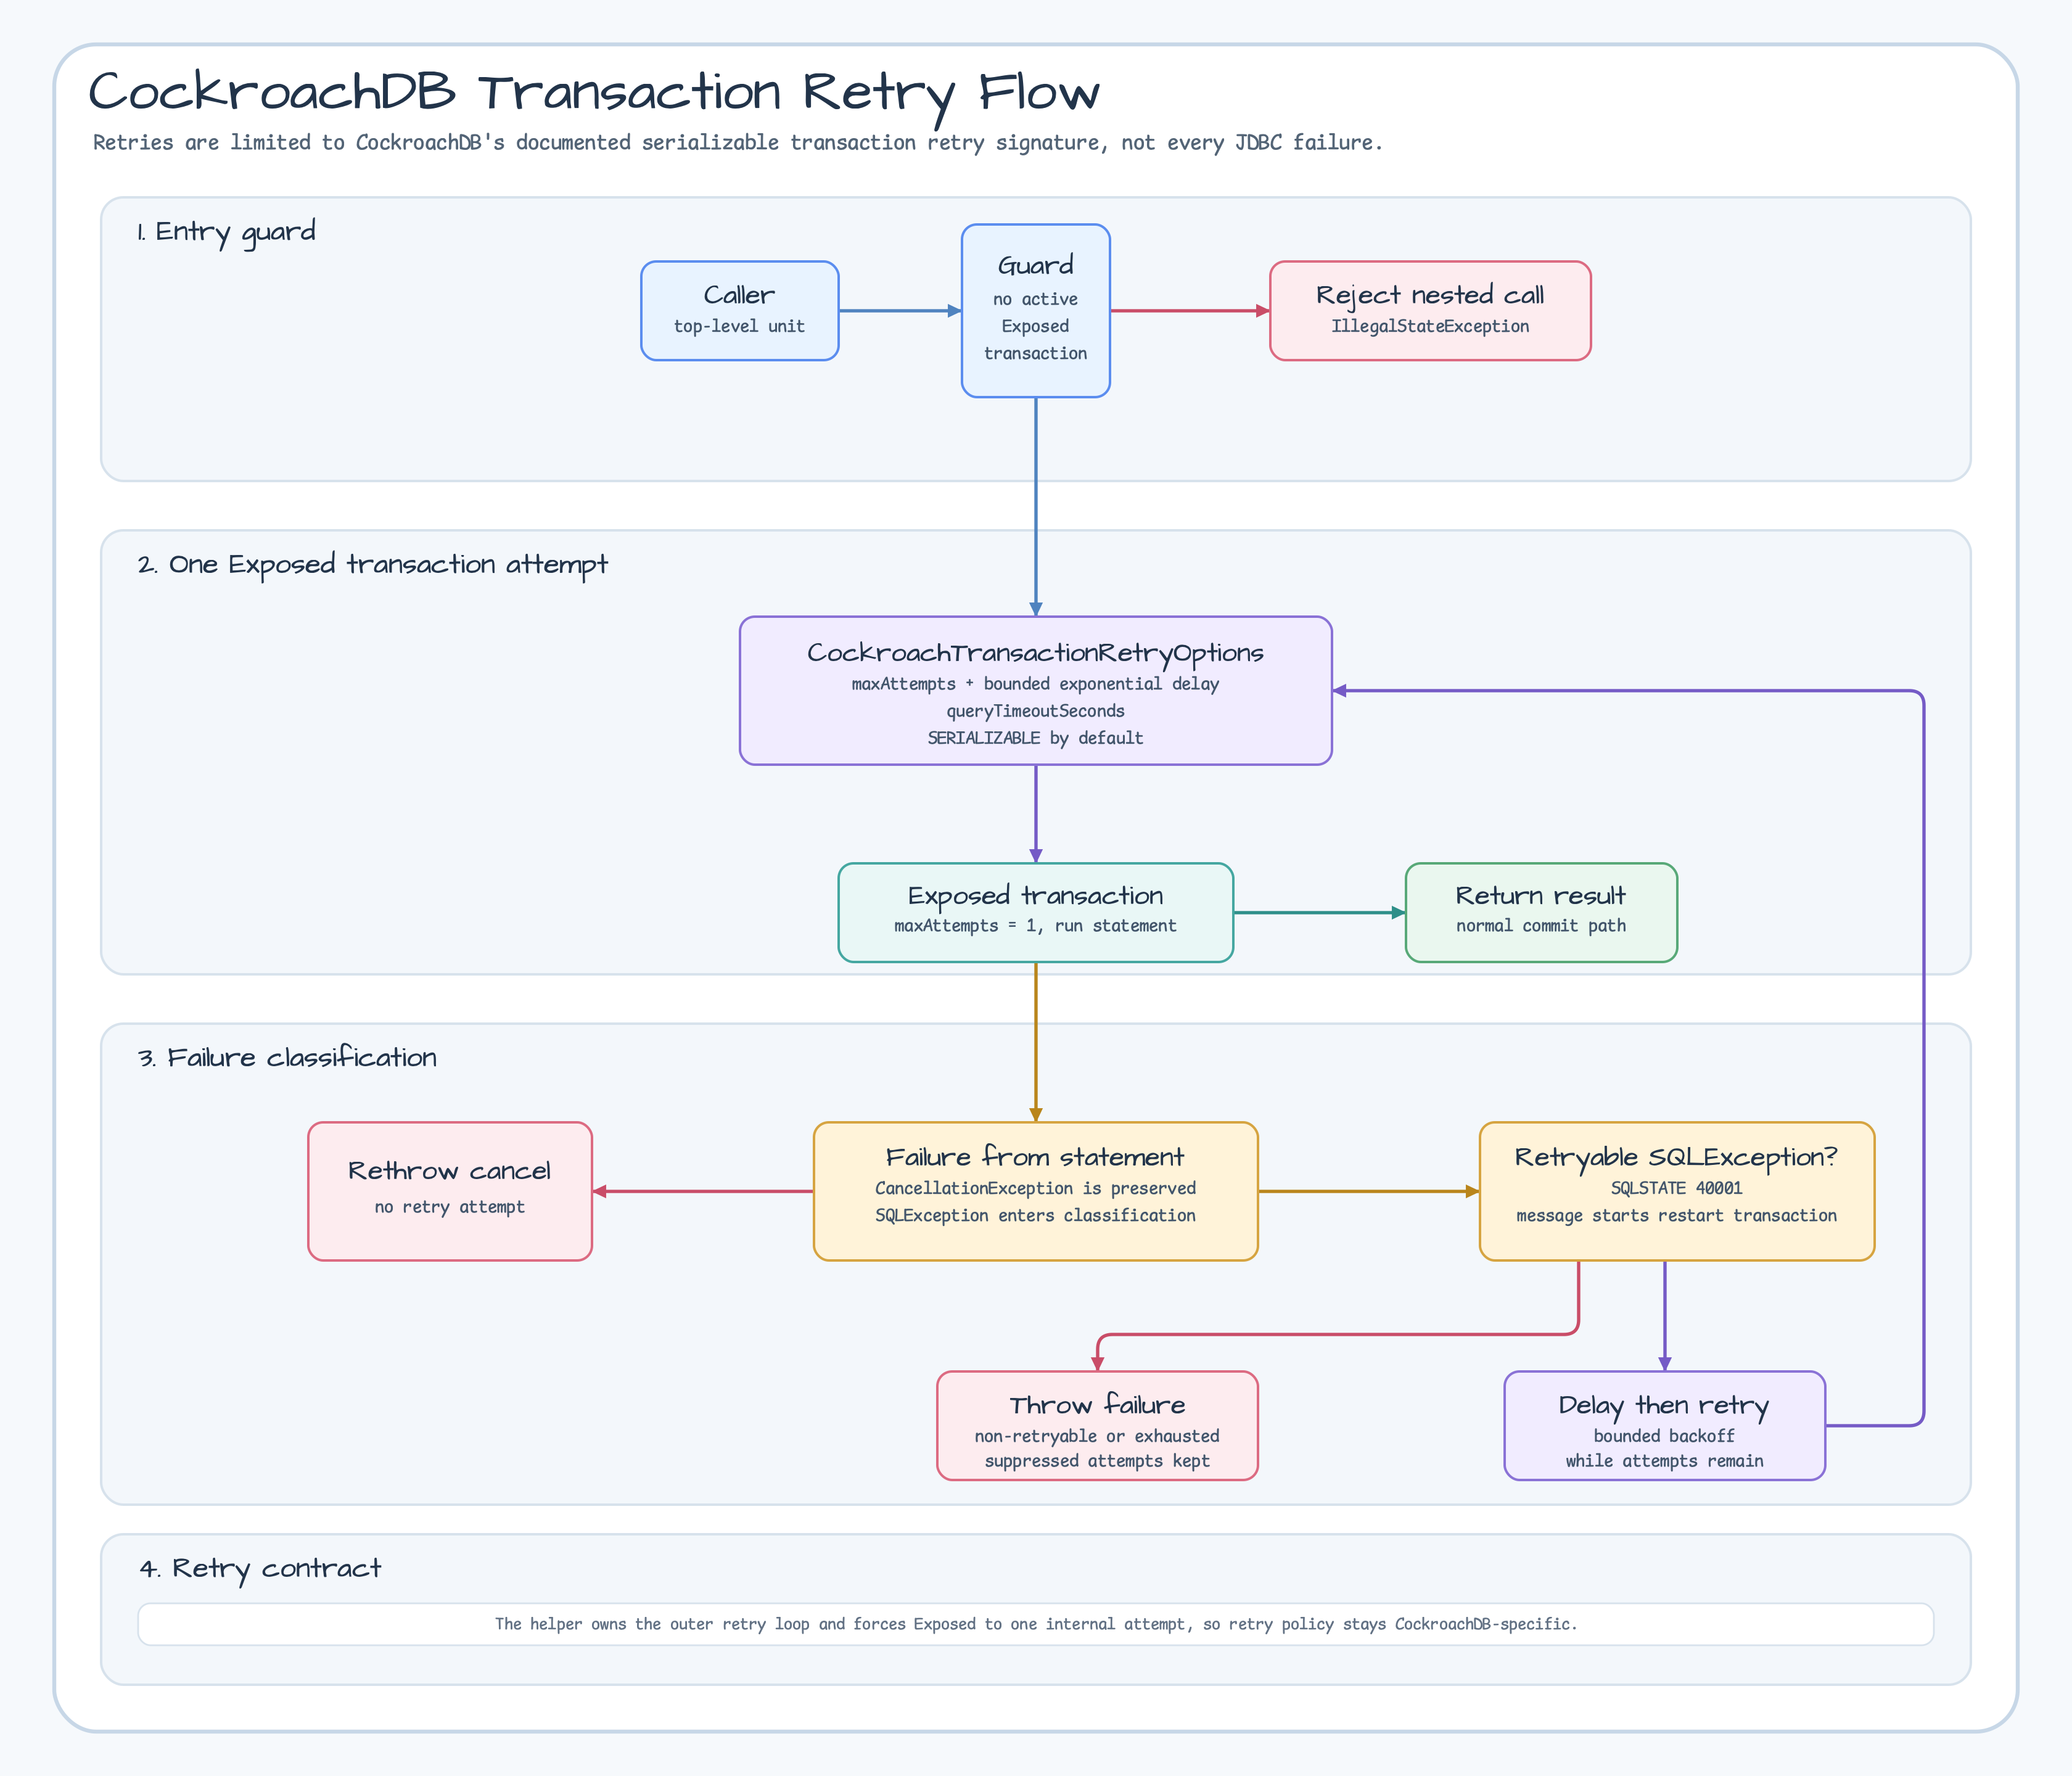Click the Failure from statement node
Viewport: 2072px width, 1776px height.
point(1035,1191)
